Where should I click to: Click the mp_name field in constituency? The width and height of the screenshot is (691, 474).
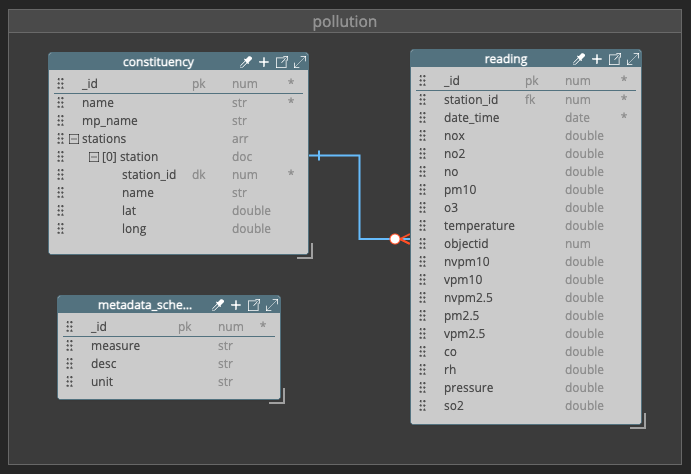109,121
